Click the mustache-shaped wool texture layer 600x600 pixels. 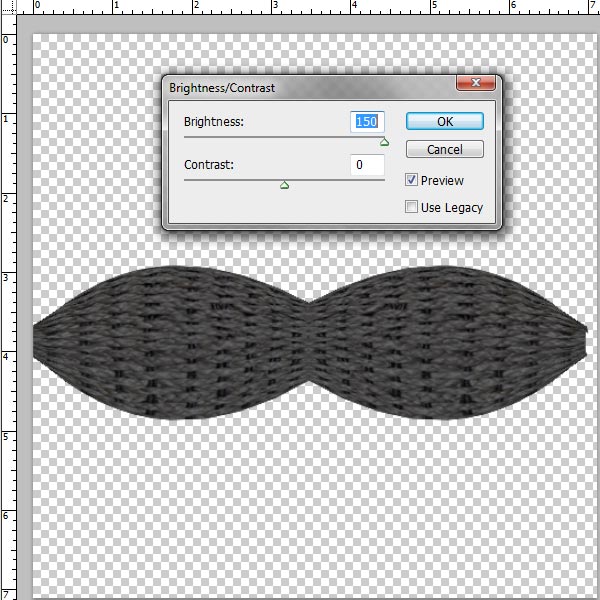(309, 342)
